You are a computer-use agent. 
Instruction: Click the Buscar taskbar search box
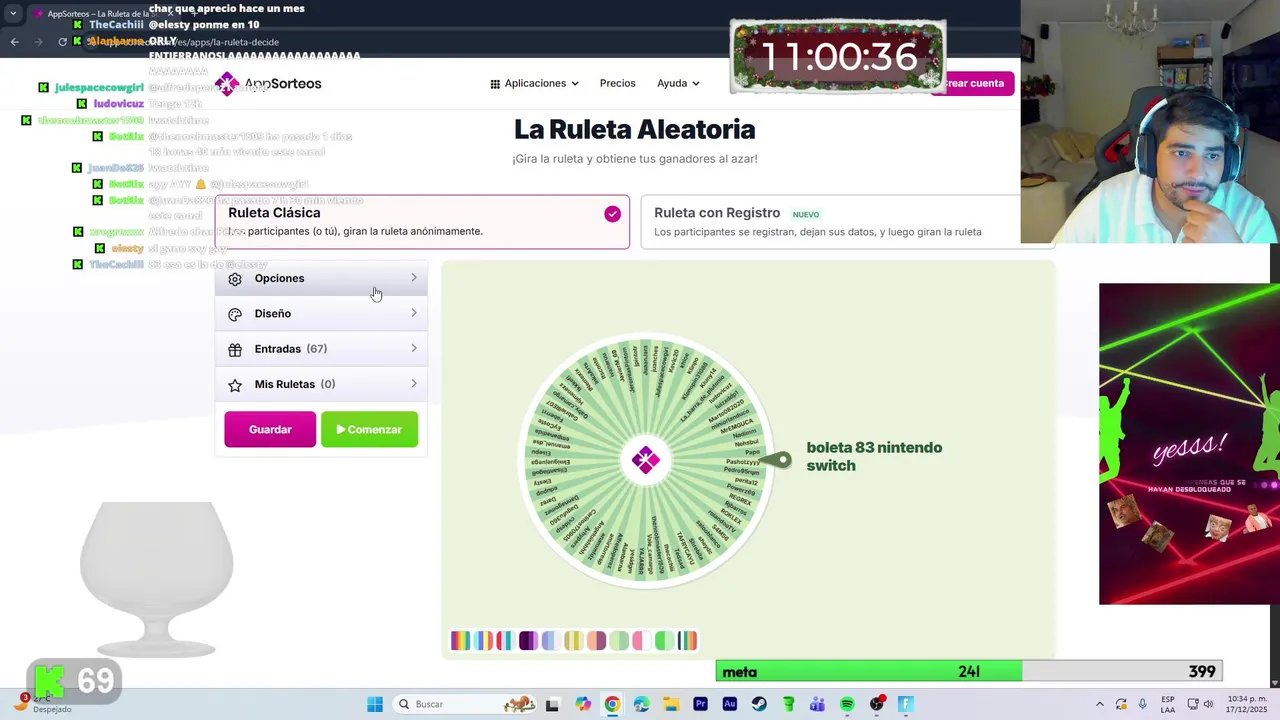[465, 704]
